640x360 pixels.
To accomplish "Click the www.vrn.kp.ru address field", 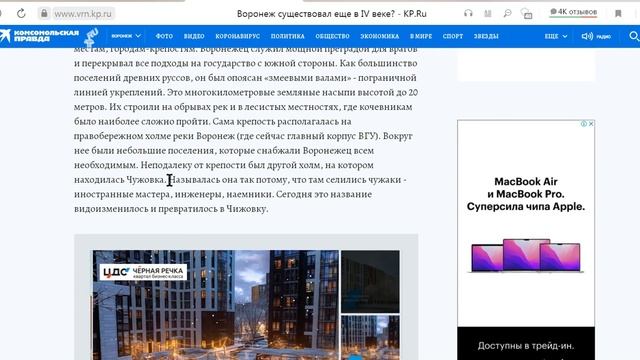I will [83, 14].
